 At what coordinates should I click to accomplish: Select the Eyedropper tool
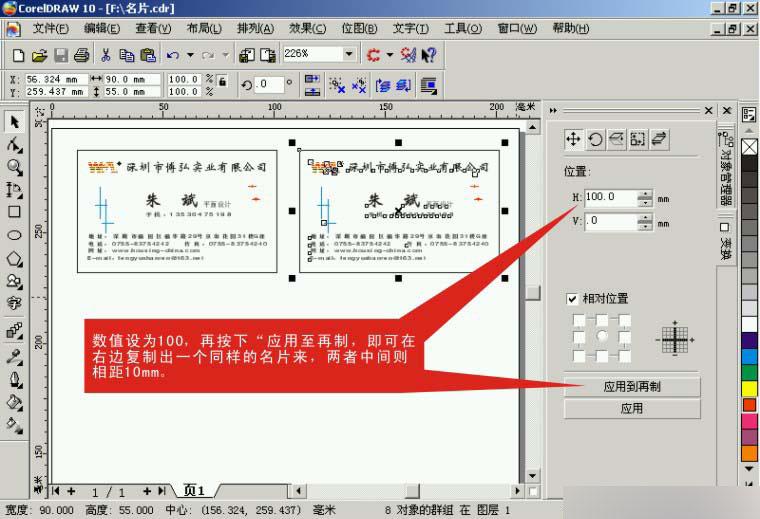pos(15,356)
